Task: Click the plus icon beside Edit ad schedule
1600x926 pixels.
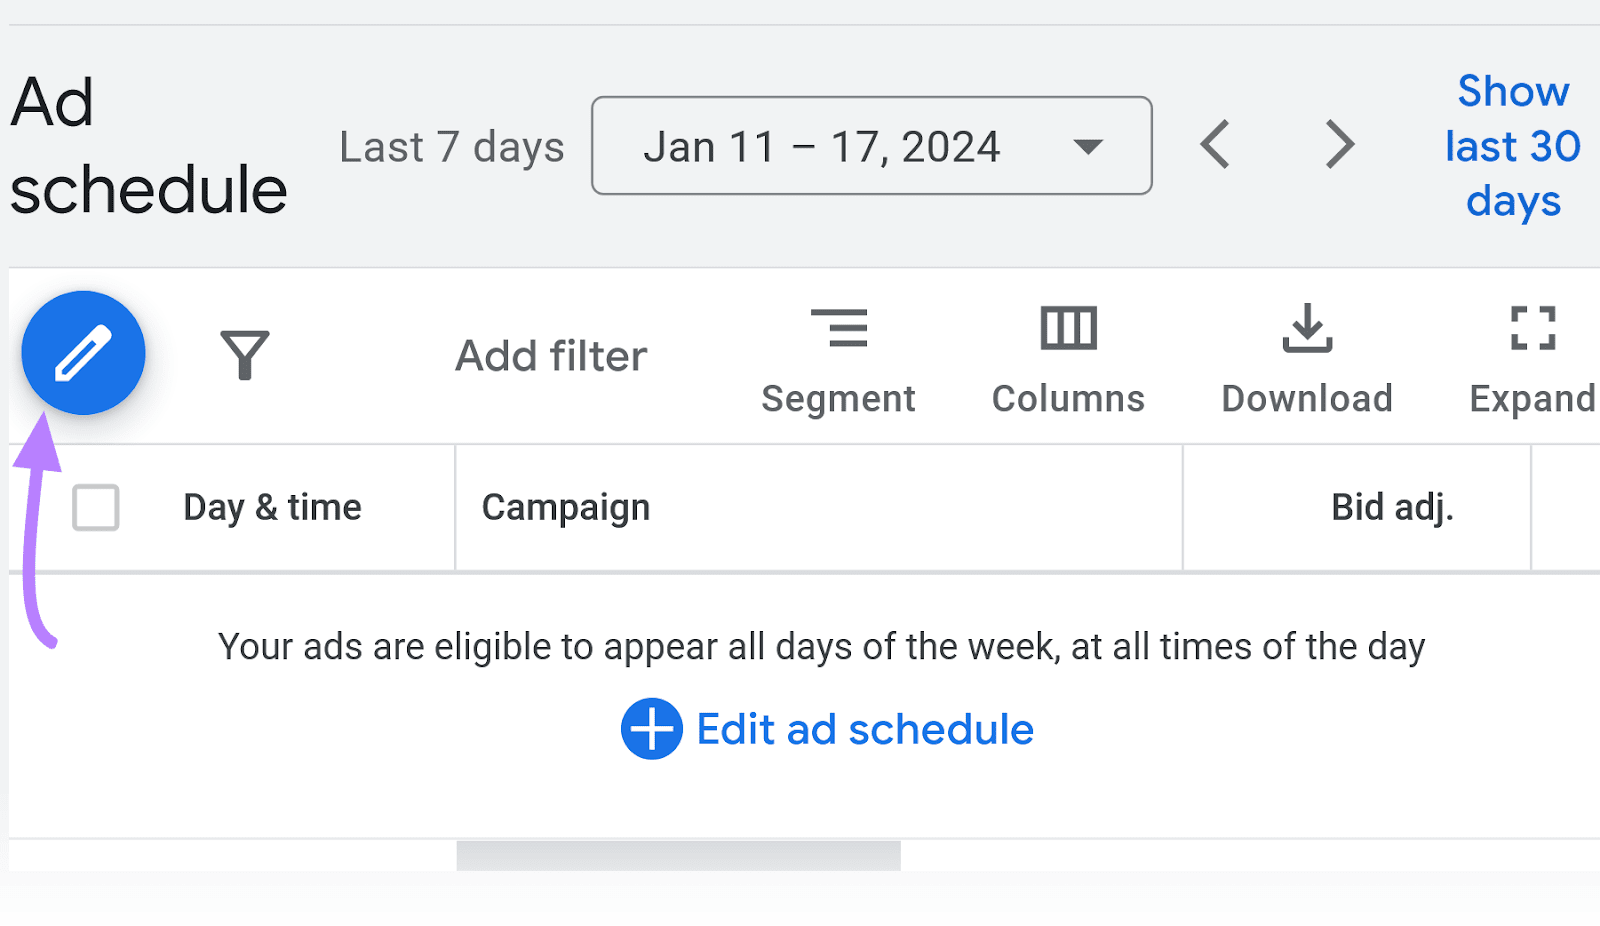Action: coord(651,728)
